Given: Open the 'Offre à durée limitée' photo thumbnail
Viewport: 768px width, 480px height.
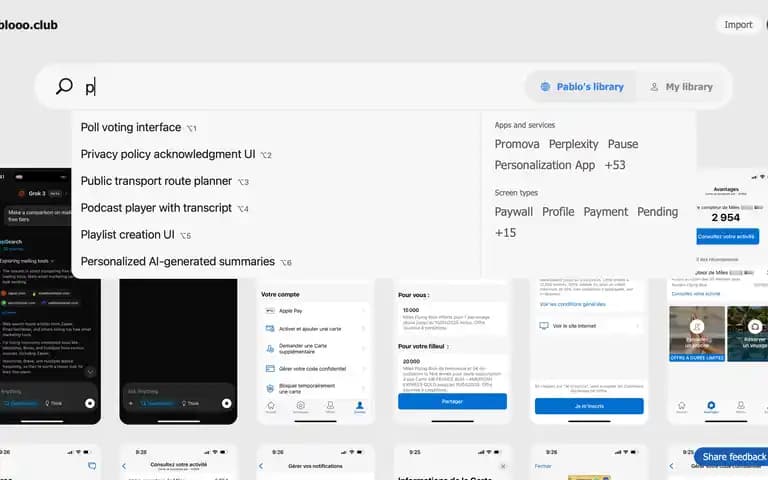Looking at the screenshot, I should click(x=697, y=334).
